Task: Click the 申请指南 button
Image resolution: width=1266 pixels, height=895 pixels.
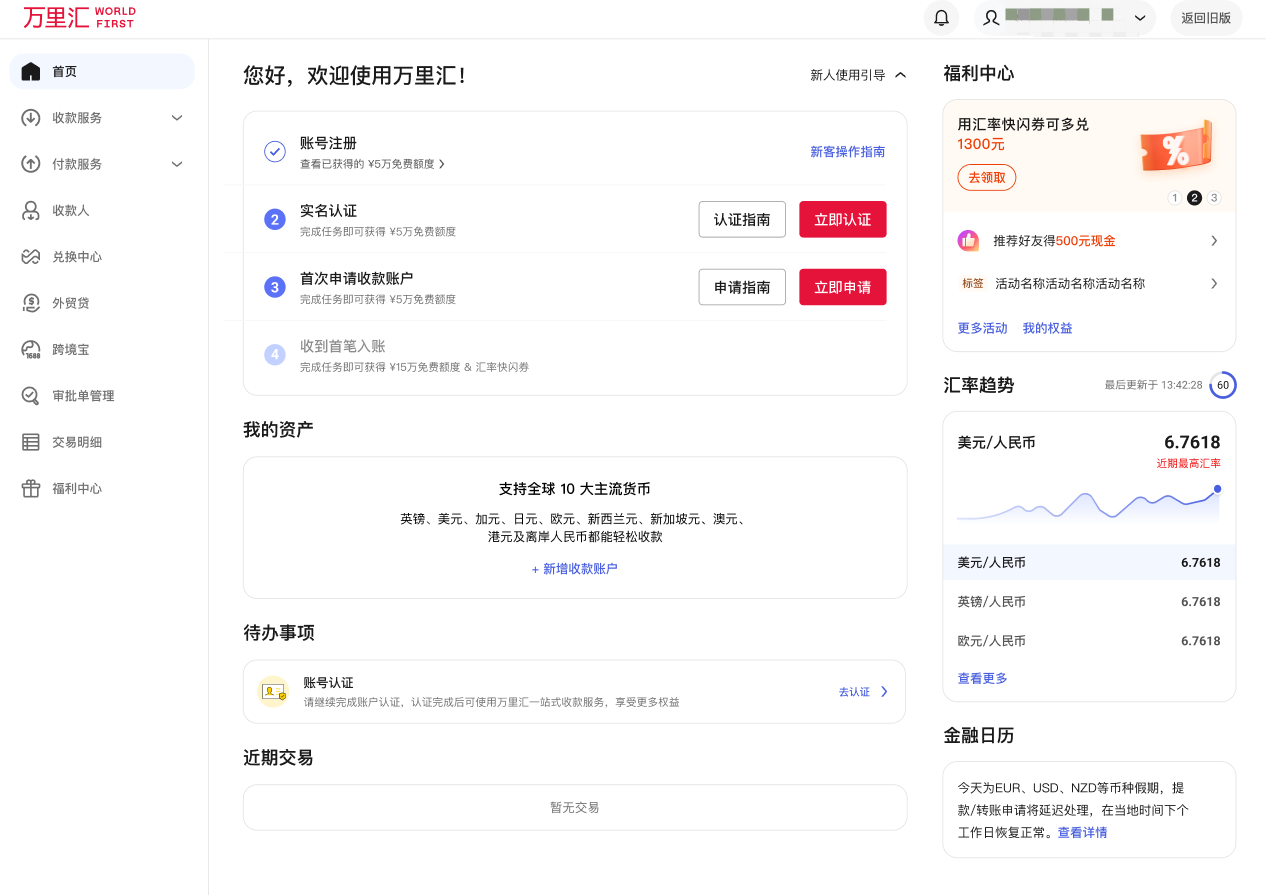Action: 742,287
